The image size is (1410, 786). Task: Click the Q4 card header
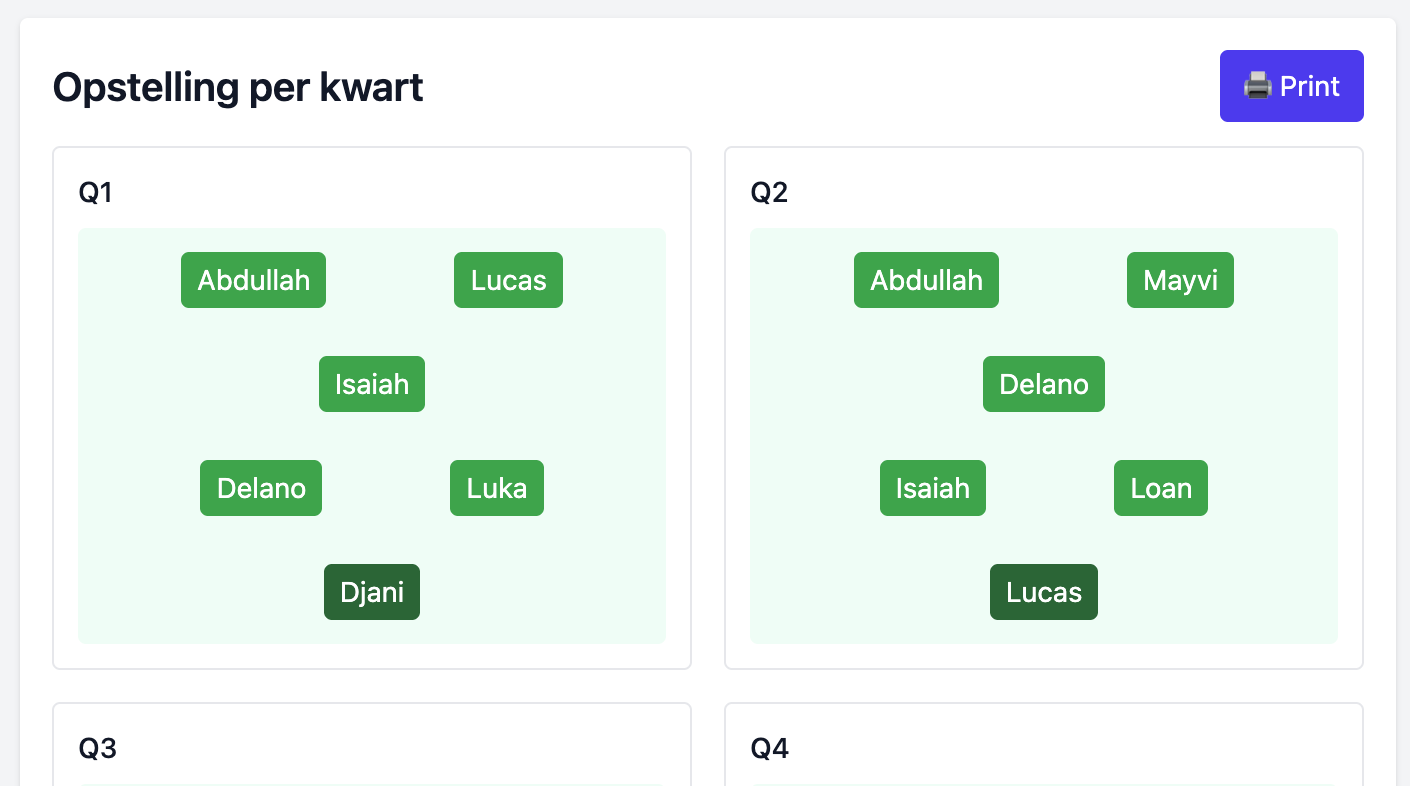pos(769,748)
